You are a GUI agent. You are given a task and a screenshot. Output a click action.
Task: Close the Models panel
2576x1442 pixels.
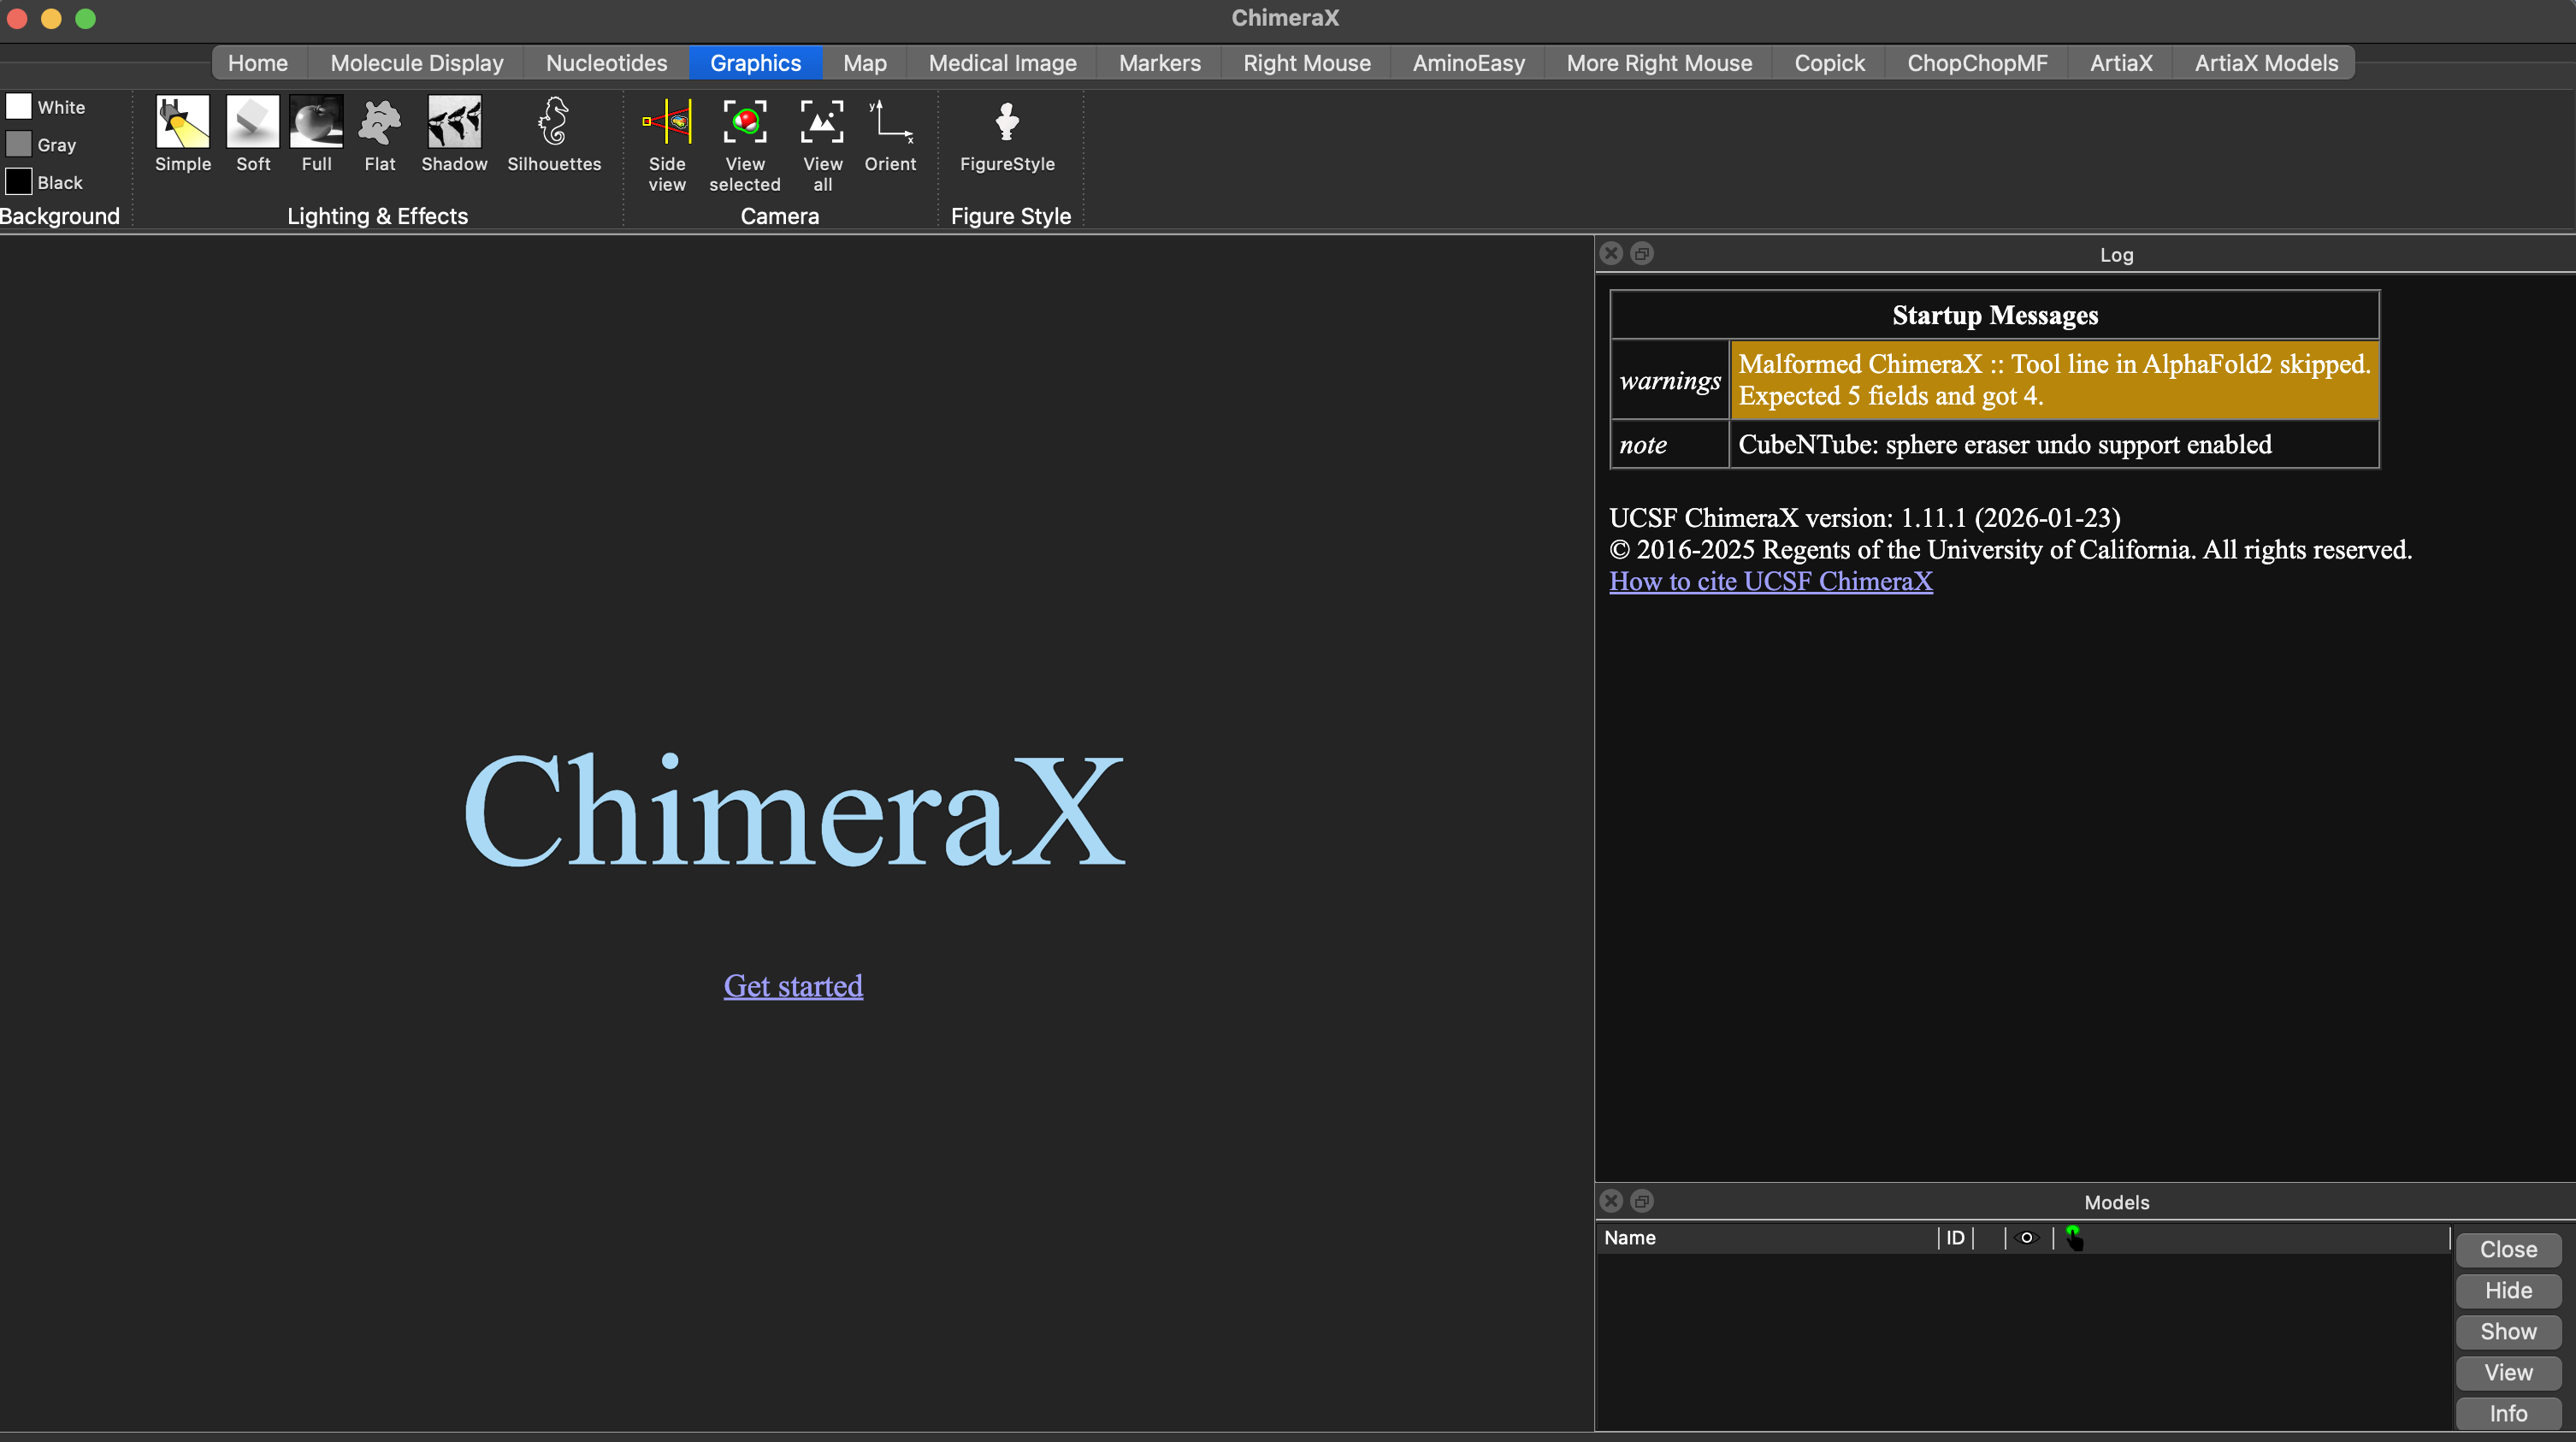[1611, 1201]
